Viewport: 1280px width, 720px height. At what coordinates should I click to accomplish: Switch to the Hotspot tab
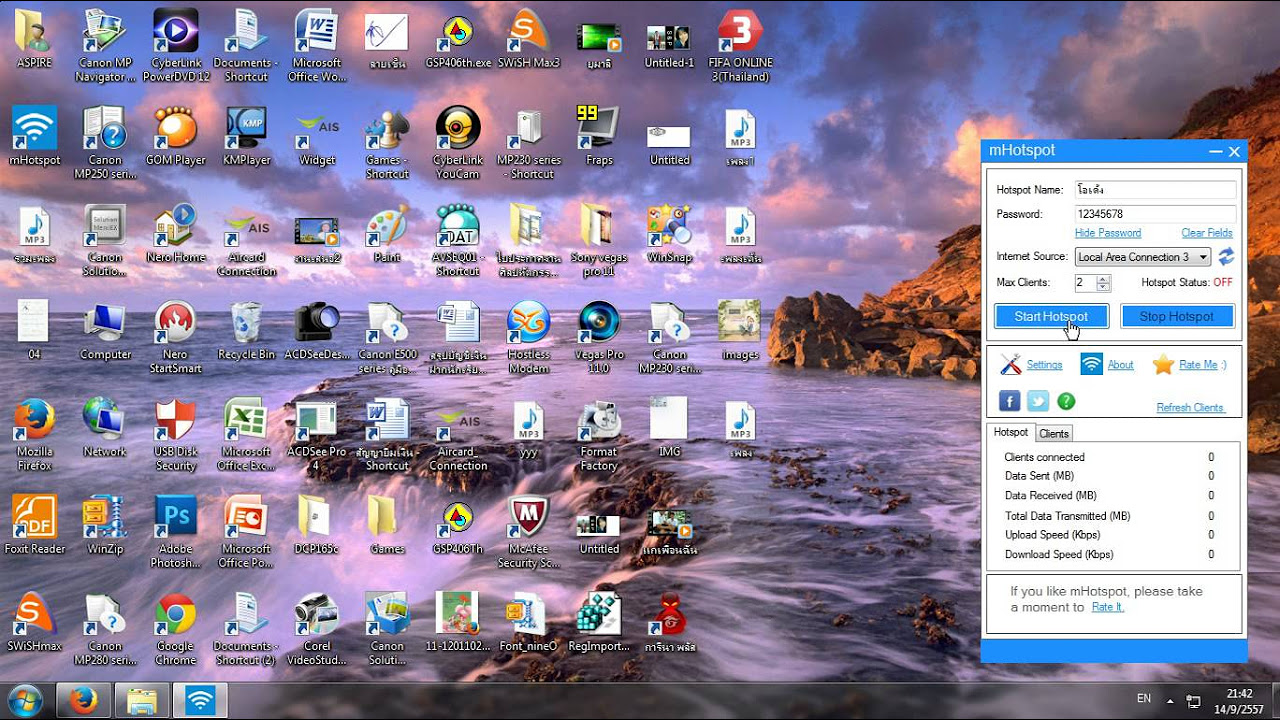[1010, 432]
